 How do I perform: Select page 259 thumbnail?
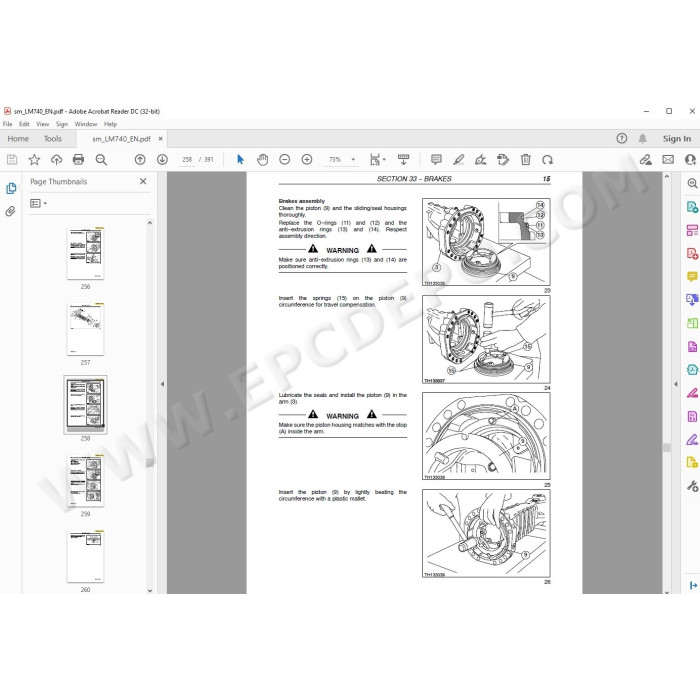[x=85, y=481]
